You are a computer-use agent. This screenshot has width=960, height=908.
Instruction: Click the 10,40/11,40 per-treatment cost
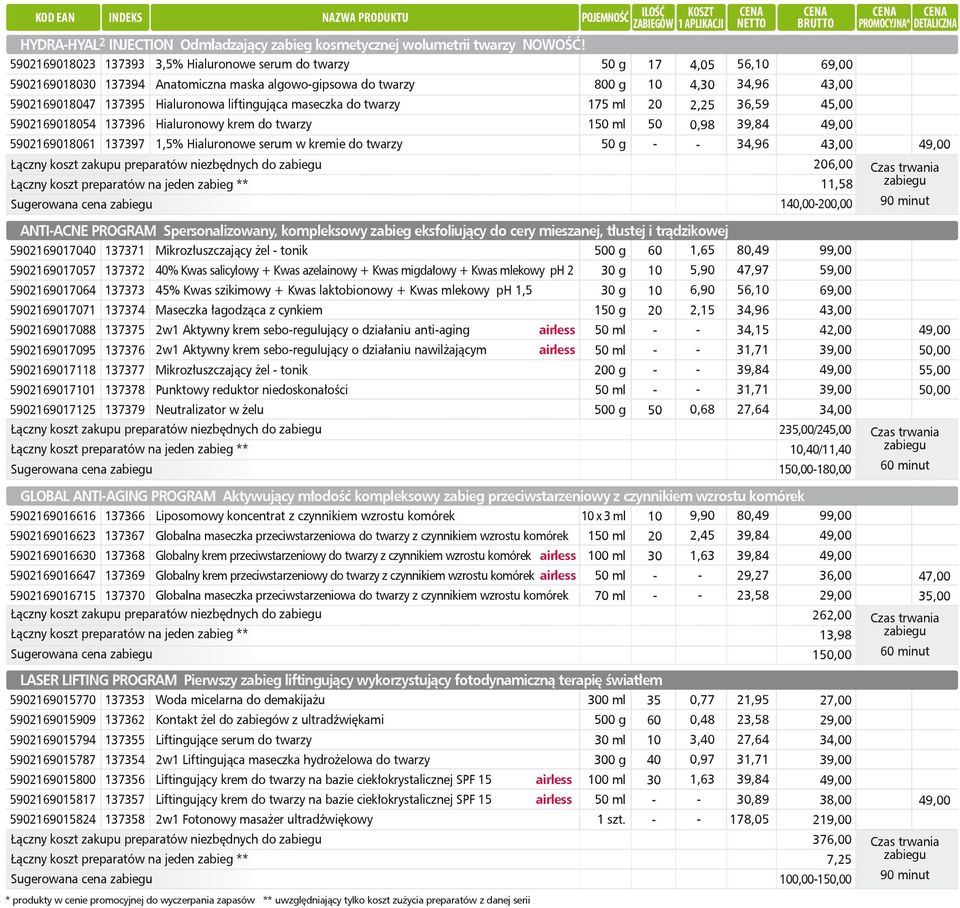[x=820, y=449]
